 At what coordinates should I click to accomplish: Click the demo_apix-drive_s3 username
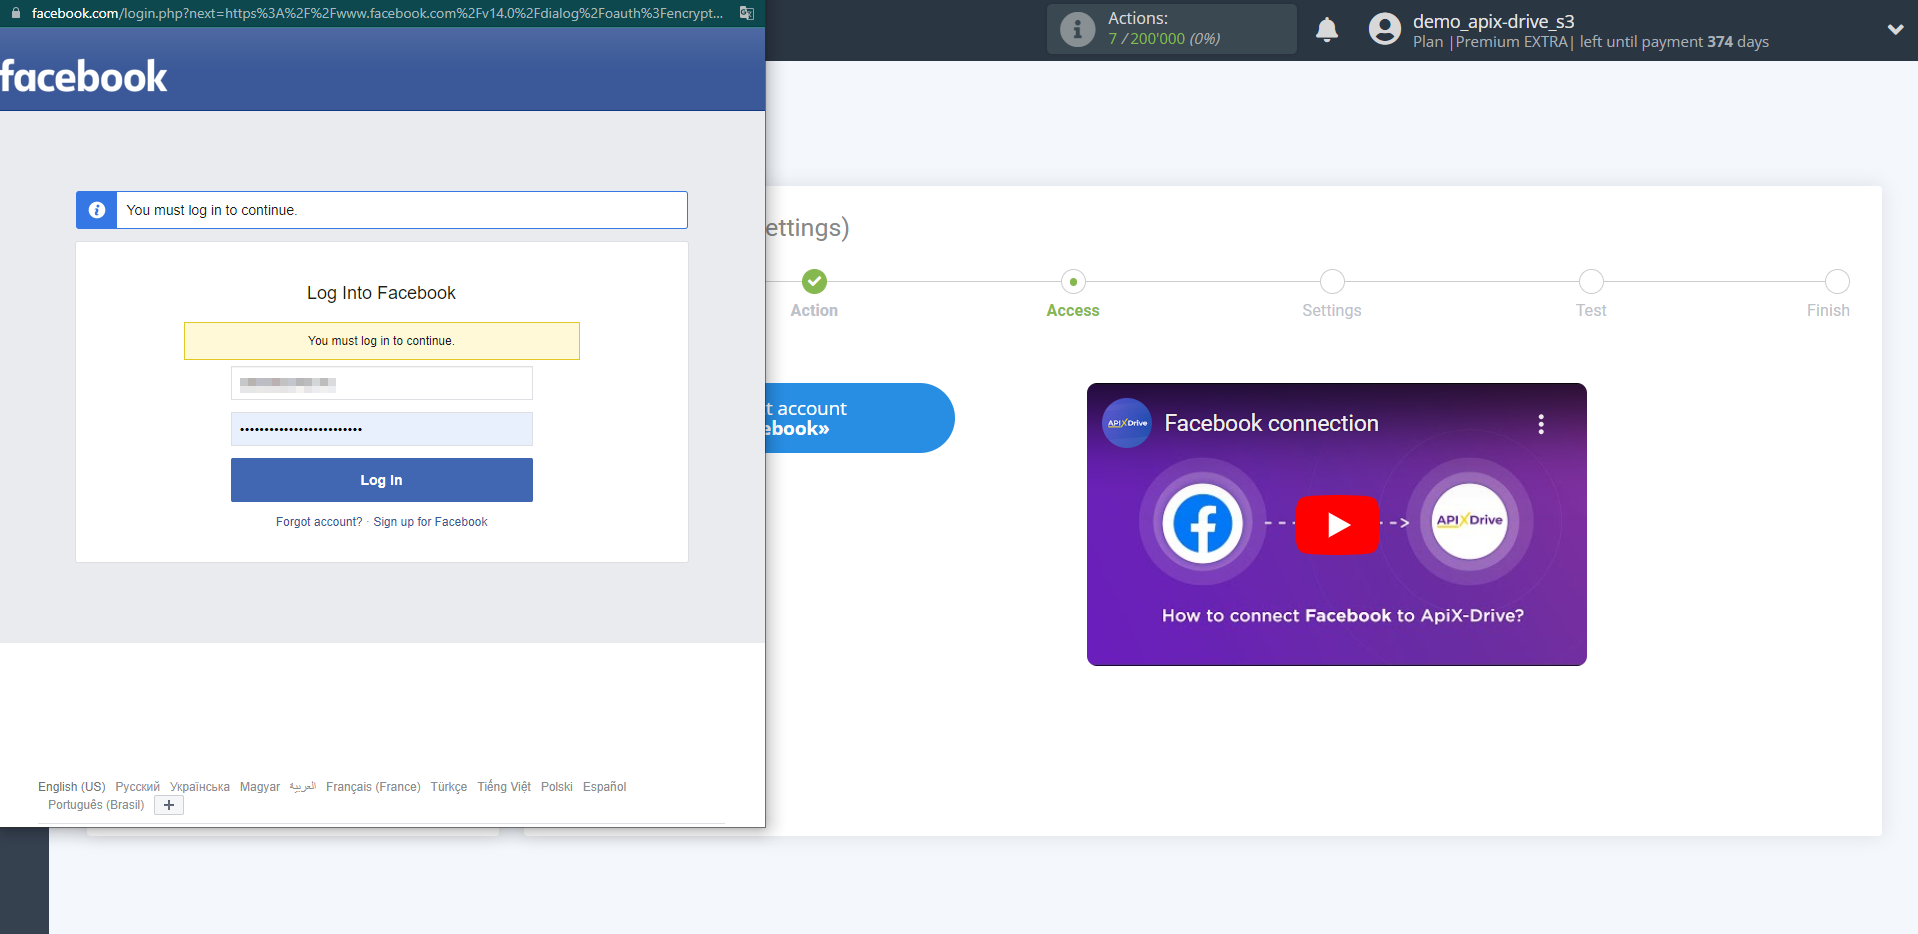1493,21
